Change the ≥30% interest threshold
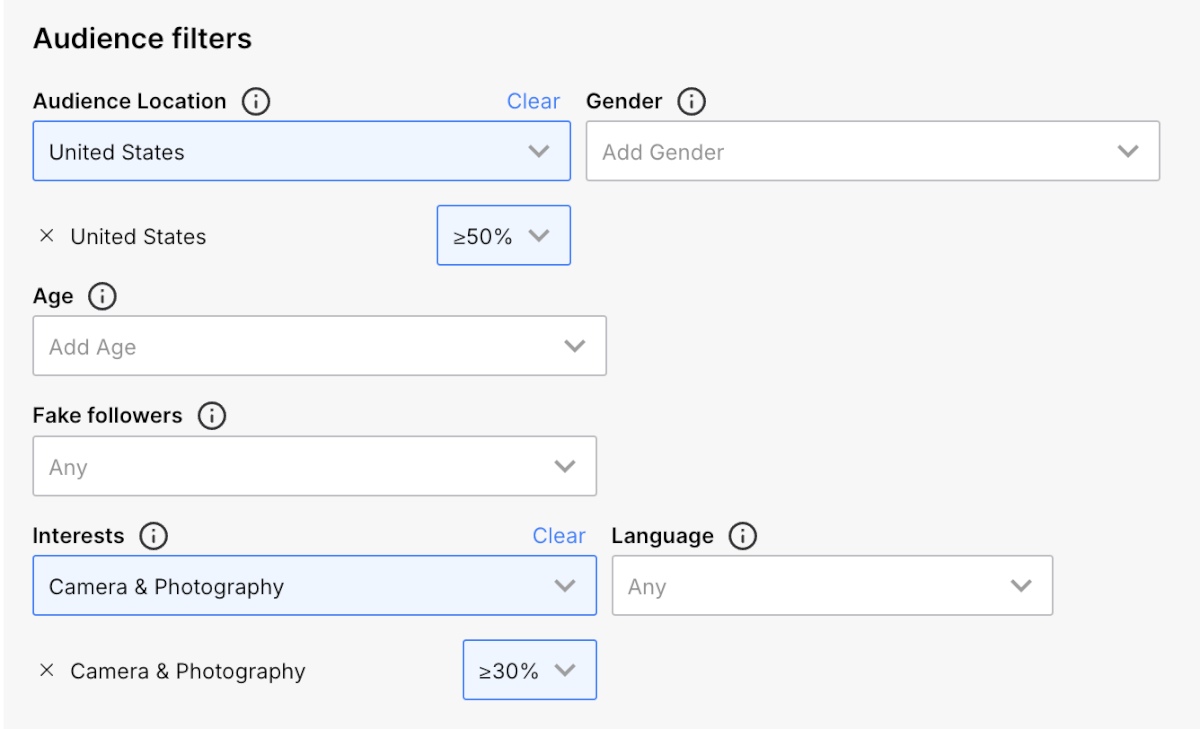Viewport: 1200px width, 729px height. pyautogui.click(x=529, y=671)
